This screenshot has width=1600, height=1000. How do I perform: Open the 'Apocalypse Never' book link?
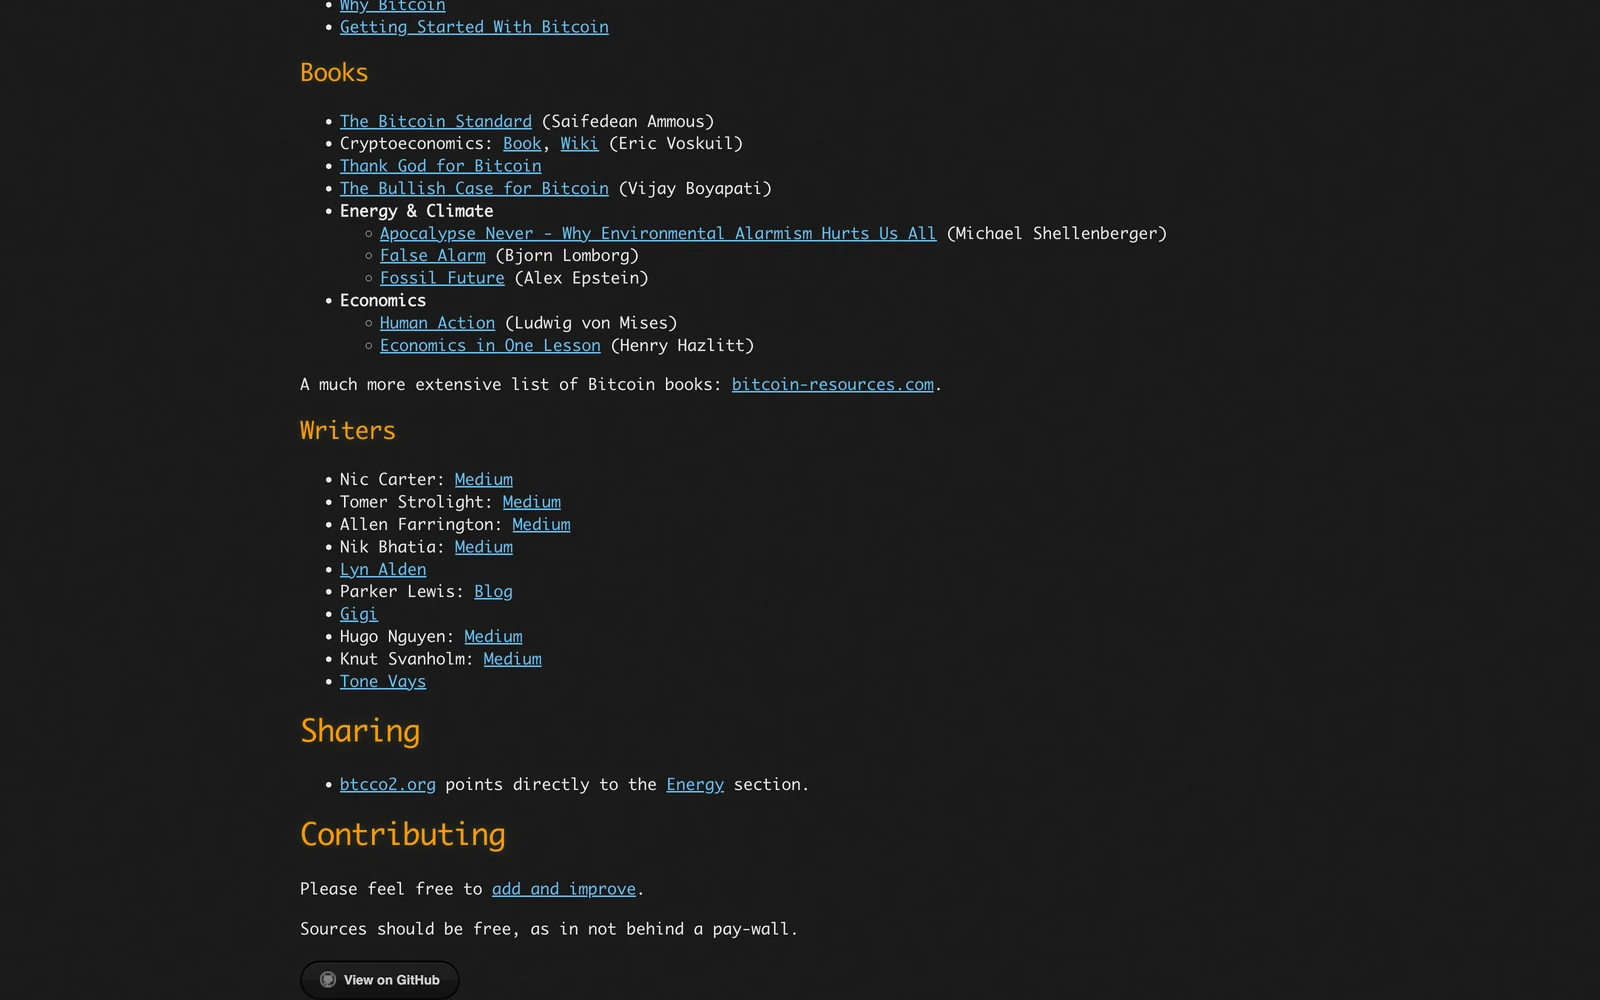pos(658,233)
